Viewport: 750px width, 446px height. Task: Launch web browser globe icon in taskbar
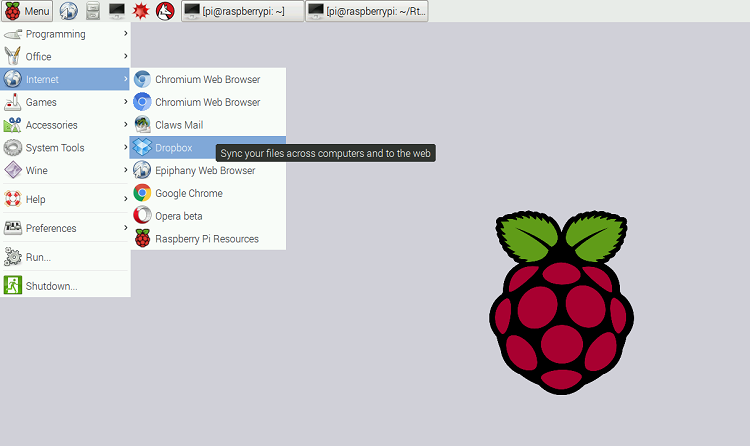coord(68,11)
